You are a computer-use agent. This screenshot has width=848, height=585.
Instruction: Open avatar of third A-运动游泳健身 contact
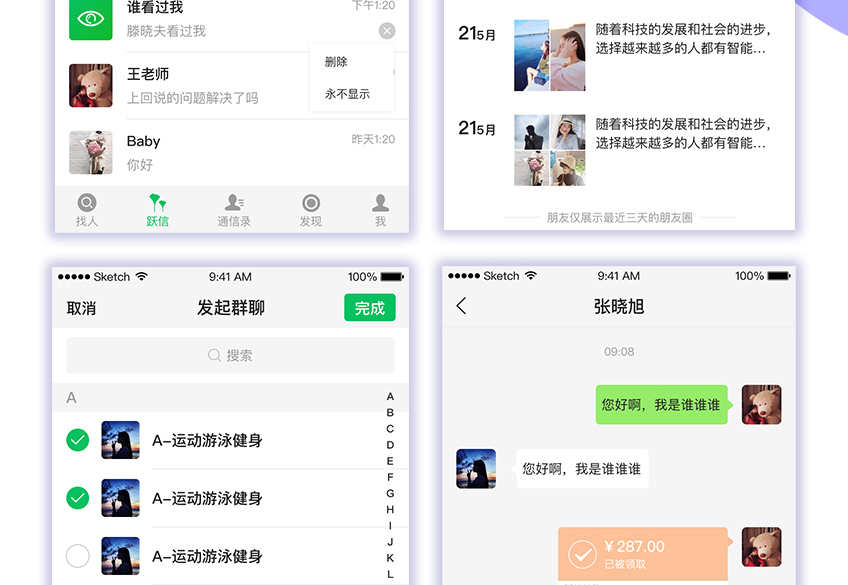point(121,556)
